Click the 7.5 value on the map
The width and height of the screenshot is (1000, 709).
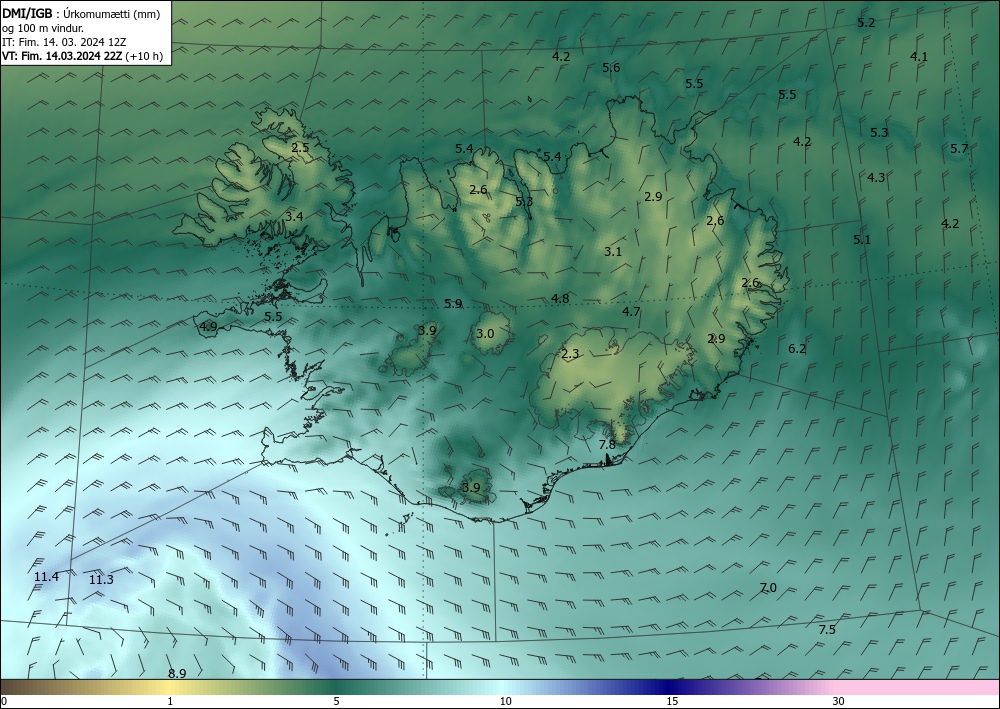[x=827, y=629]
